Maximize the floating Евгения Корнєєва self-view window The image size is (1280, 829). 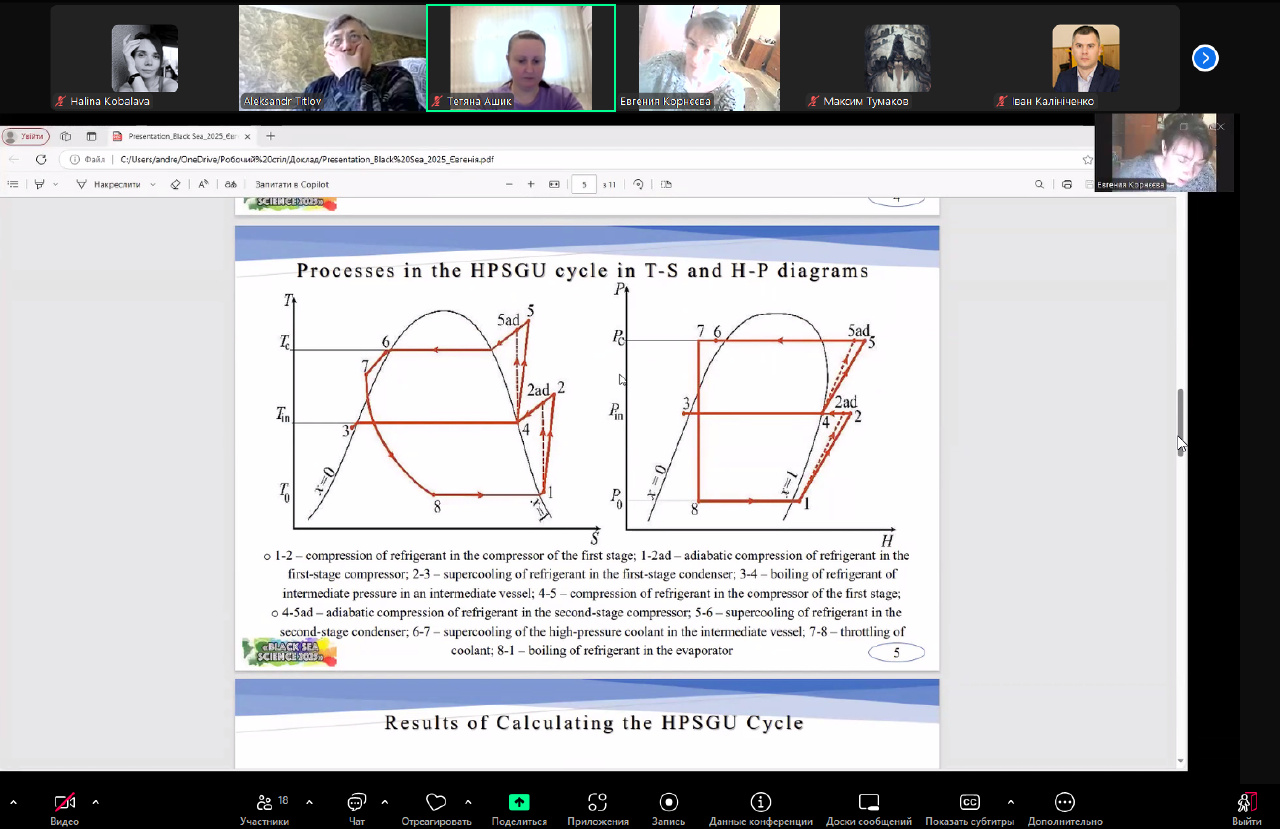[x=1182, y=127]
